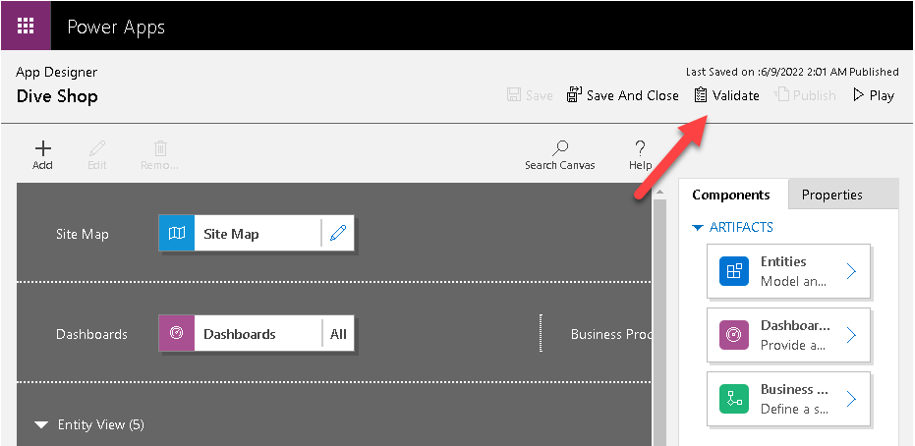This screenshot has width=915, height=446.
Task: Open the Power Apps app launcher waffle
Action: 26,26
